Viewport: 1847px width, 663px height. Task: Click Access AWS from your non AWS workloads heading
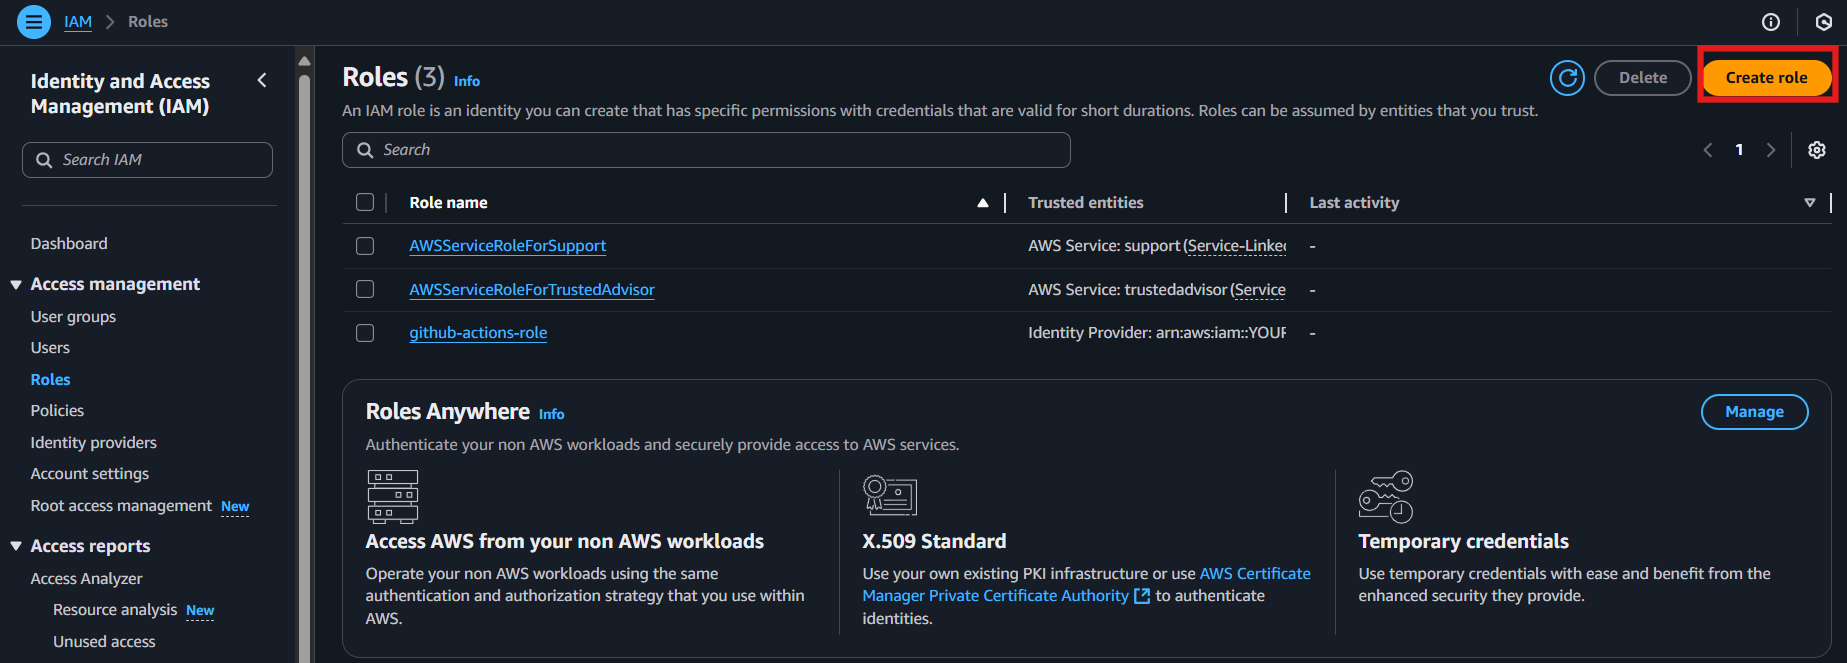[565, 542]
